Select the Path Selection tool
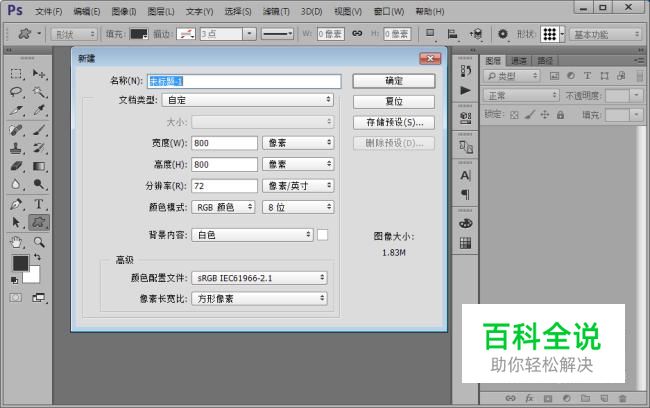This screenshot has height=408, width=650. pos(17,222)
